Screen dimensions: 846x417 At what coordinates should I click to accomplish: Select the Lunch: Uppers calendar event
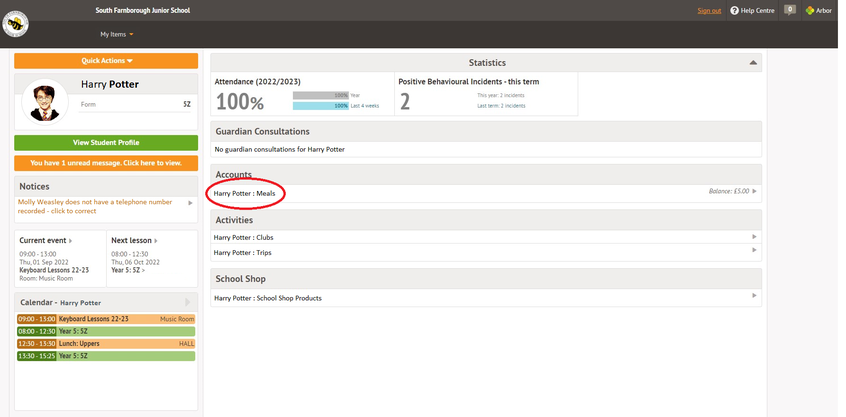[x=106, y=344]
